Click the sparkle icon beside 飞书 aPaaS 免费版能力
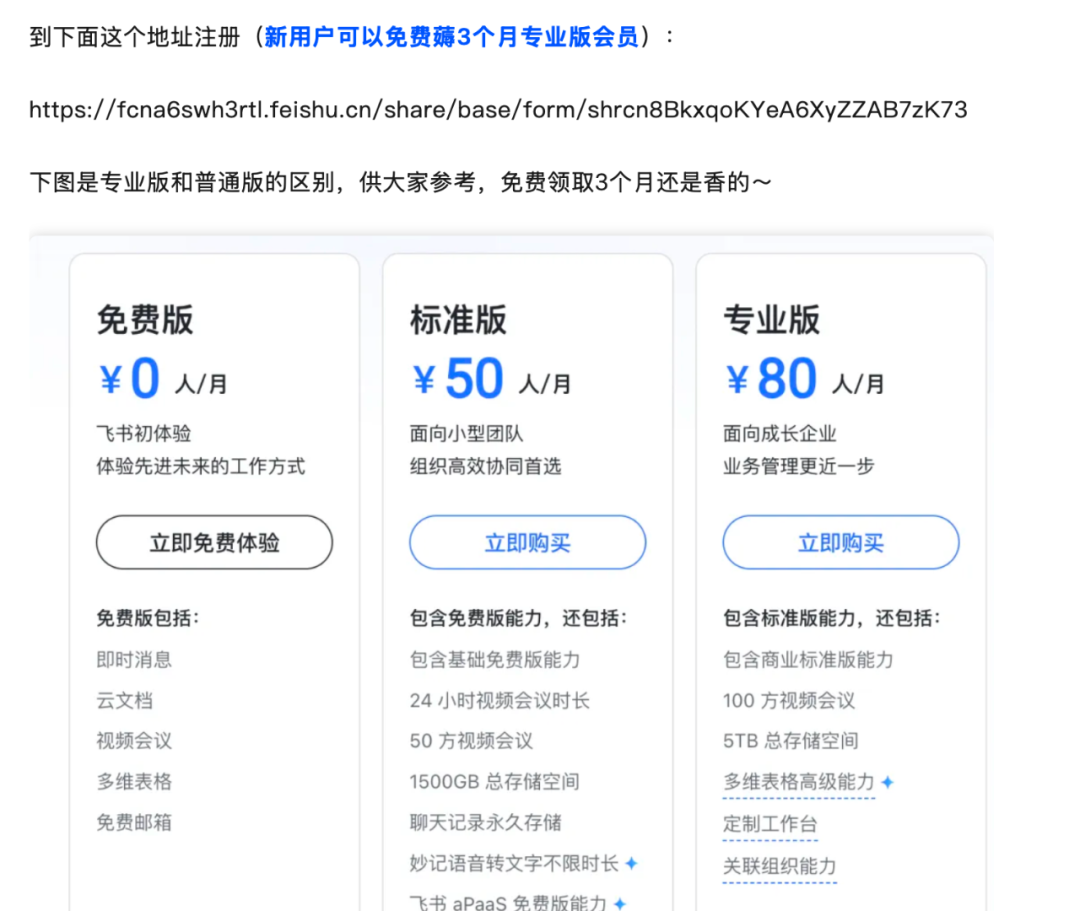Screen dimensions: 1080x911 620,903
